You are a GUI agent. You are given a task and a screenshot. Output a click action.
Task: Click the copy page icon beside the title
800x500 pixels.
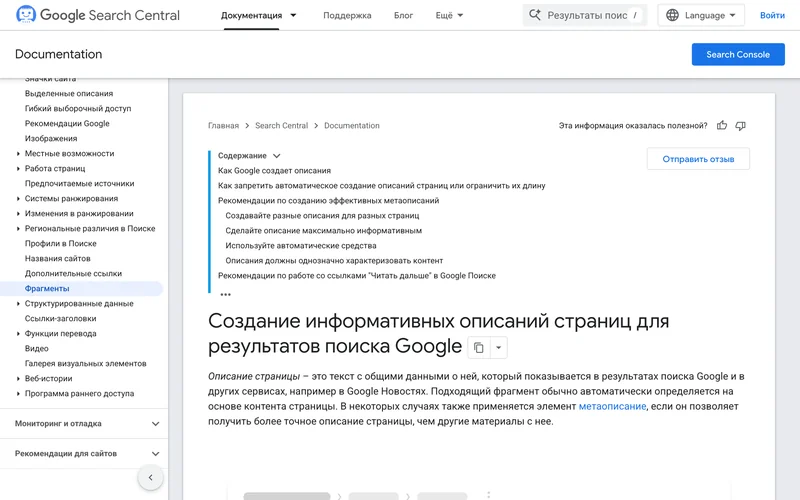click(479, 347)
